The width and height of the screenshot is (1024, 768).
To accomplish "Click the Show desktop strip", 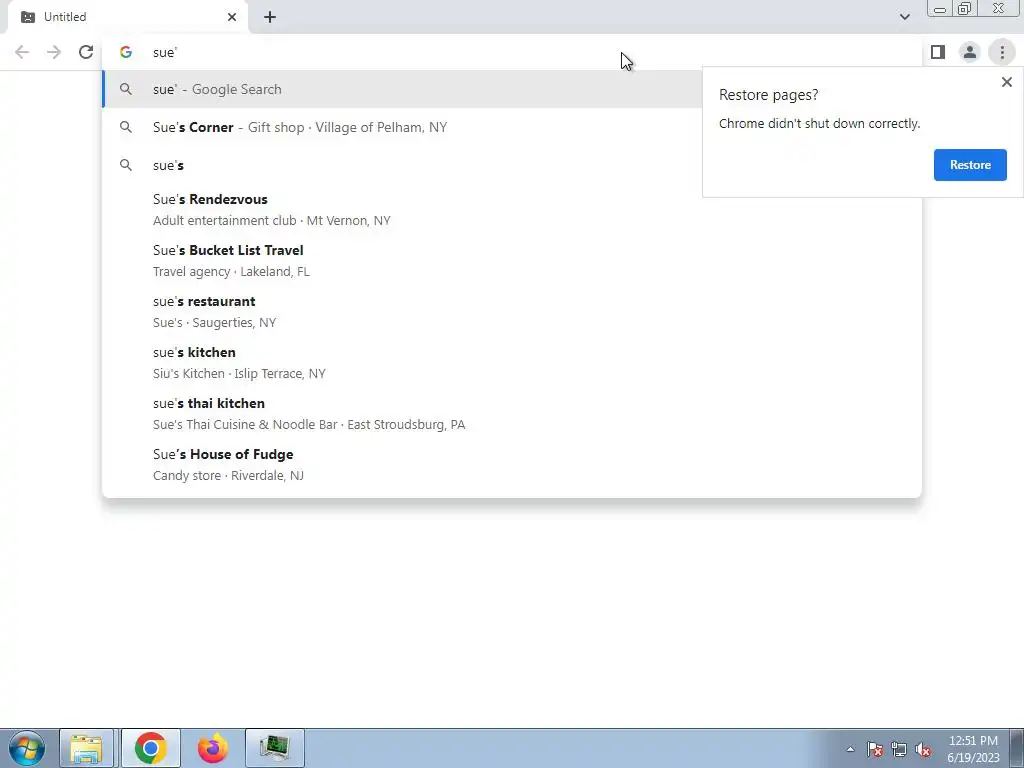I will (x=1017, y=748).
